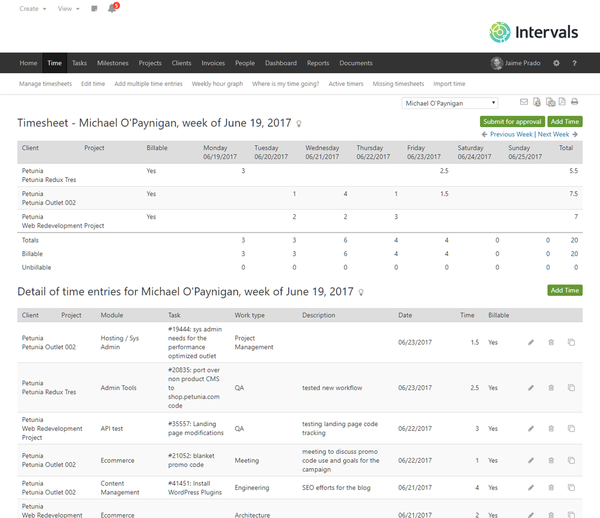Open the Invoices tab
The width and height of the screenshot is (600, 518).
click(213, 63)
